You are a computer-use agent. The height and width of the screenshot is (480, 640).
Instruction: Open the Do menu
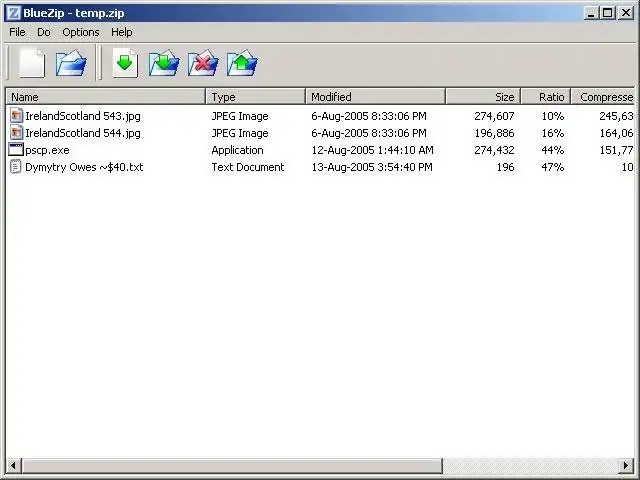click(x=44, y=32)
